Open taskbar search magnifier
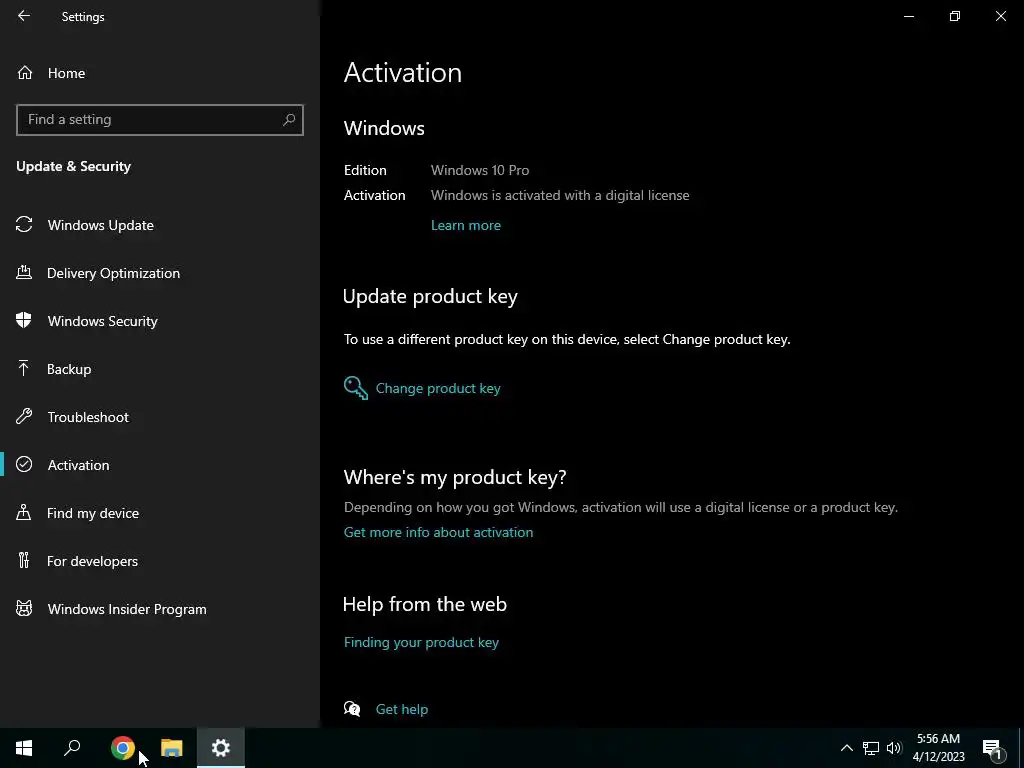1024x768 pixels. (x=72, y=748)
